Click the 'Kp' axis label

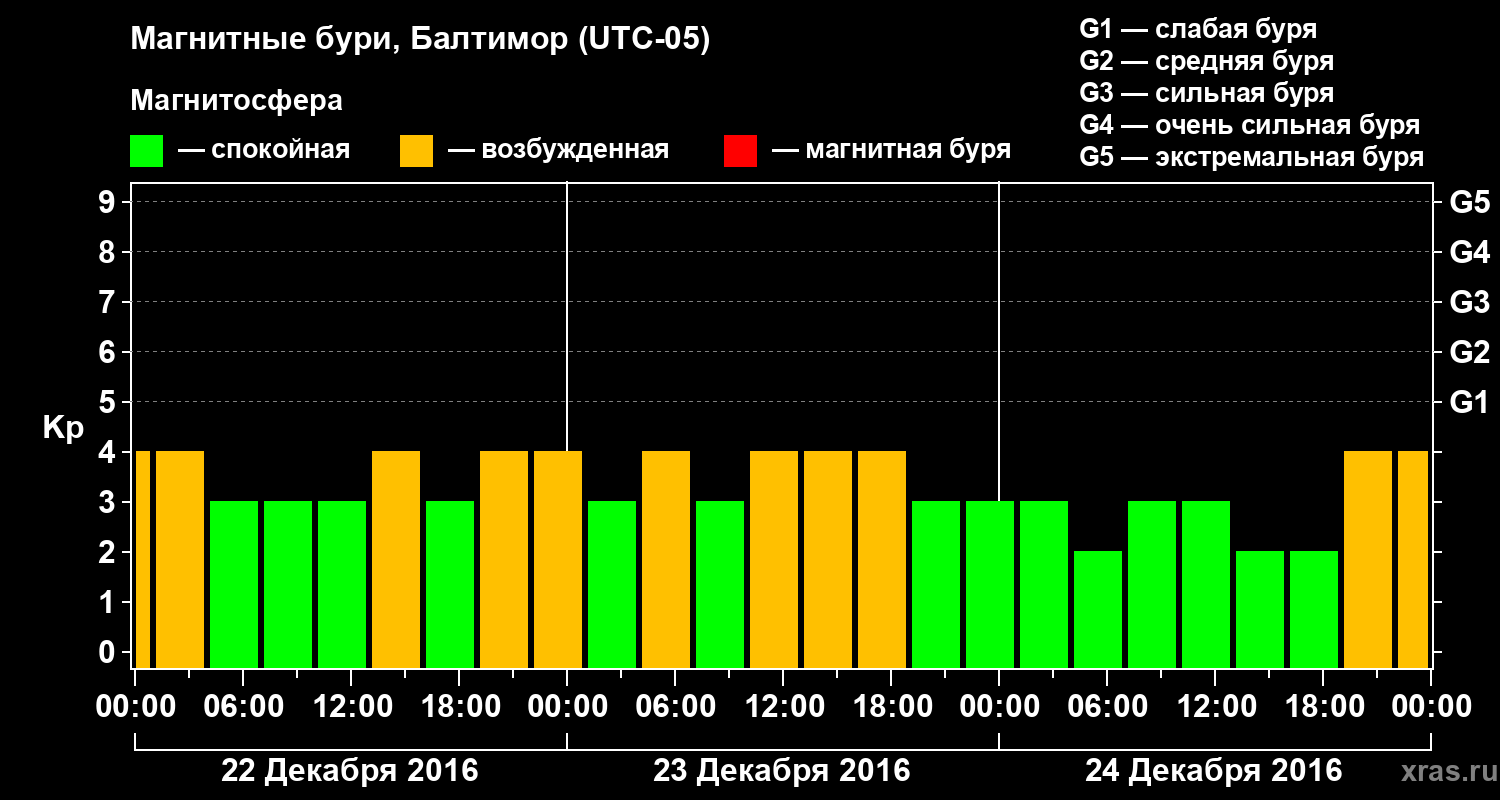[x=63, y=428]
